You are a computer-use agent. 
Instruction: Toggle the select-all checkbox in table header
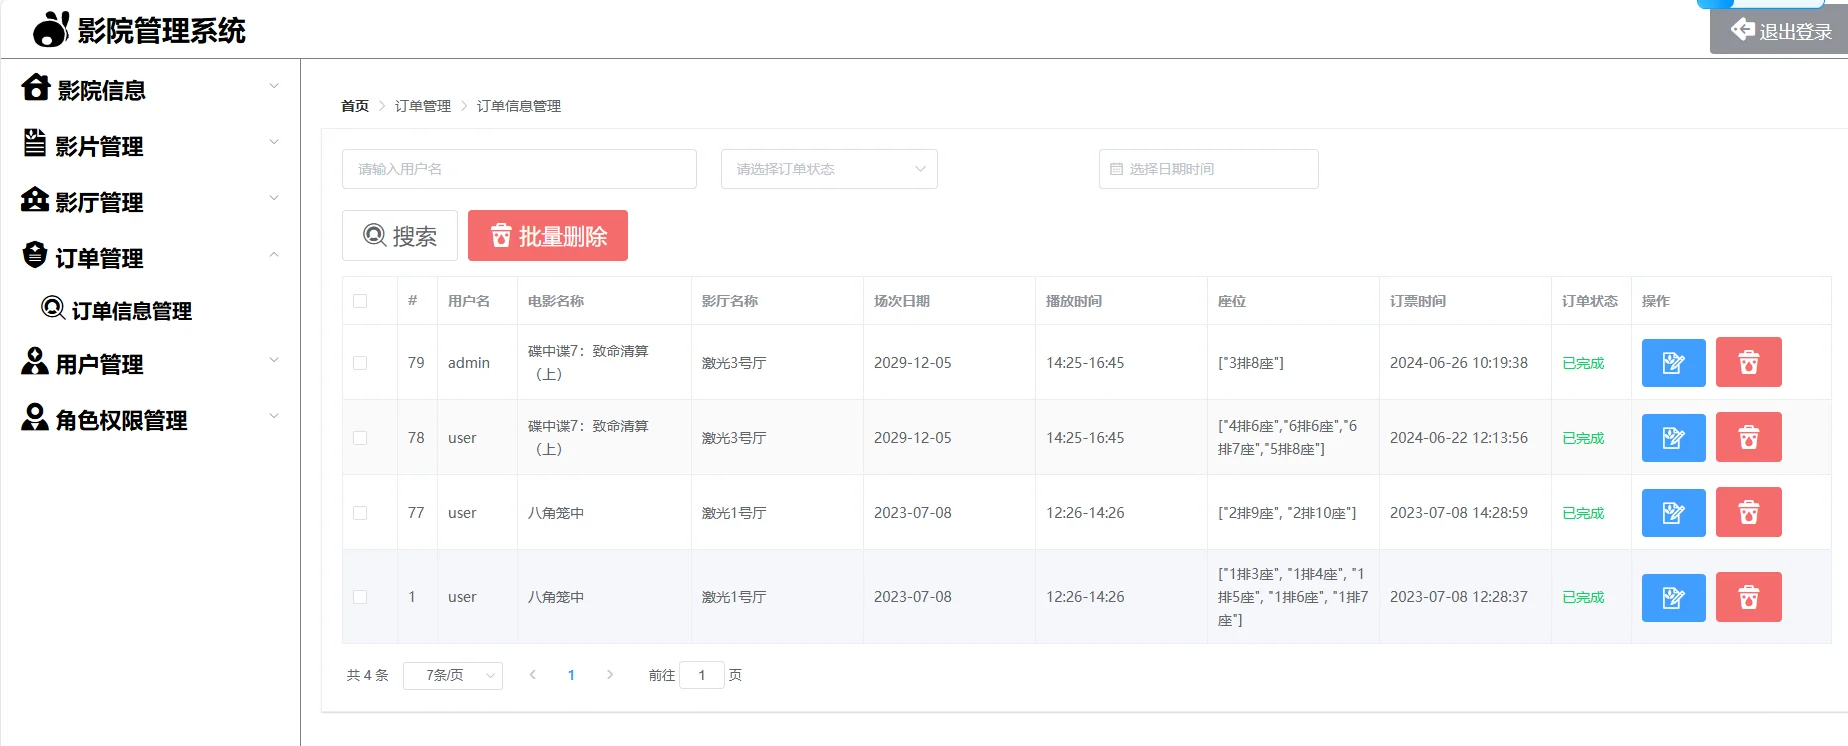[x=360, y=301]
